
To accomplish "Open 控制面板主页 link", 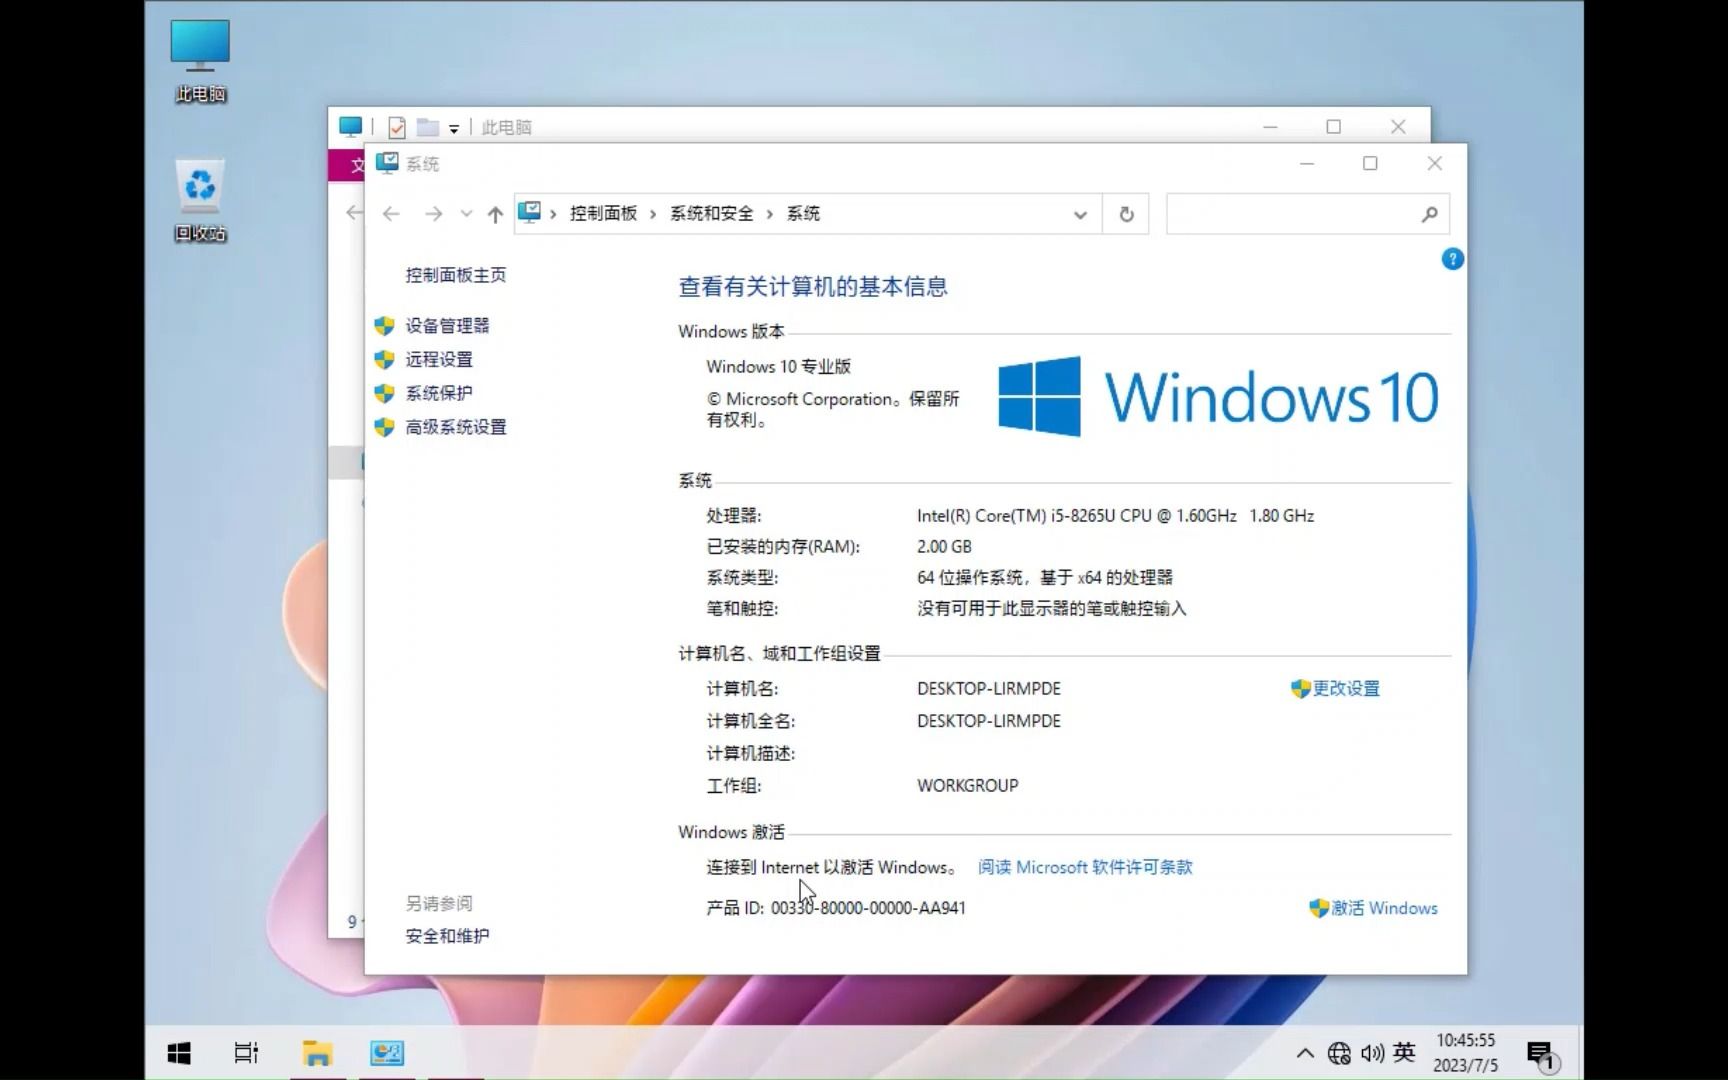I will pyautogui.click(x=455, y=275).
